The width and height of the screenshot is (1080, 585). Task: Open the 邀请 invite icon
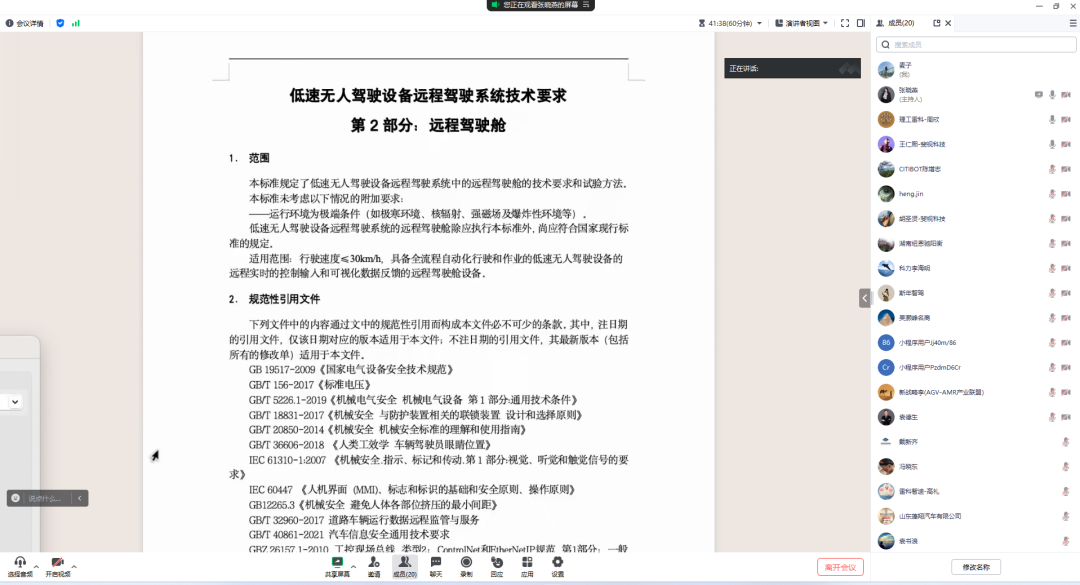374,564
